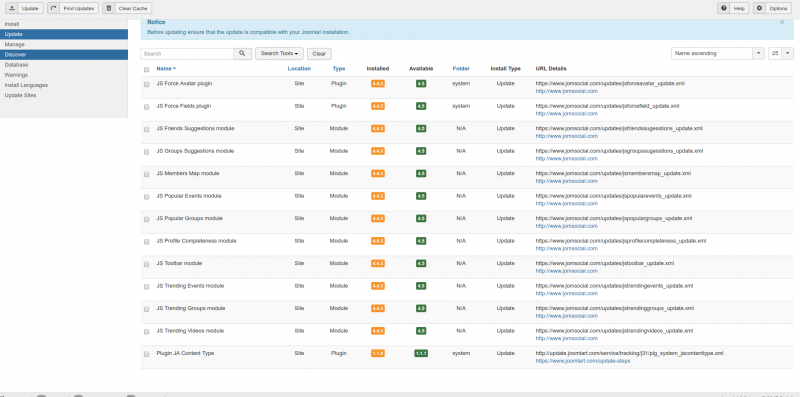Open the Help button
Image resolution: width=800 pixels, height=397 pixels.
coord(733,8)
